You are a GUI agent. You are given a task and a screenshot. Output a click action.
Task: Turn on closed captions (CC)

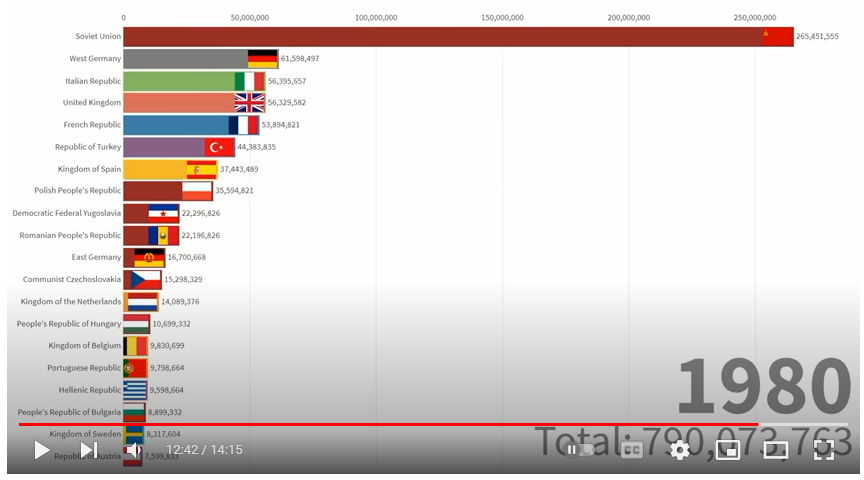tap(631, 450)
